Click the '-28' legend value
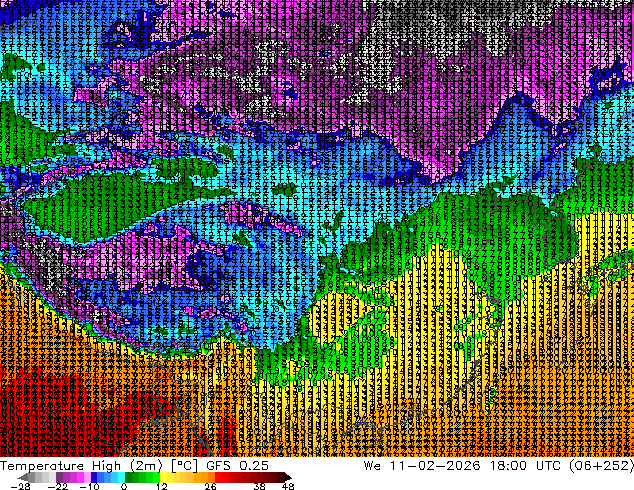The height and width of the screenshot is (490, 634). (x=20, y=486)
